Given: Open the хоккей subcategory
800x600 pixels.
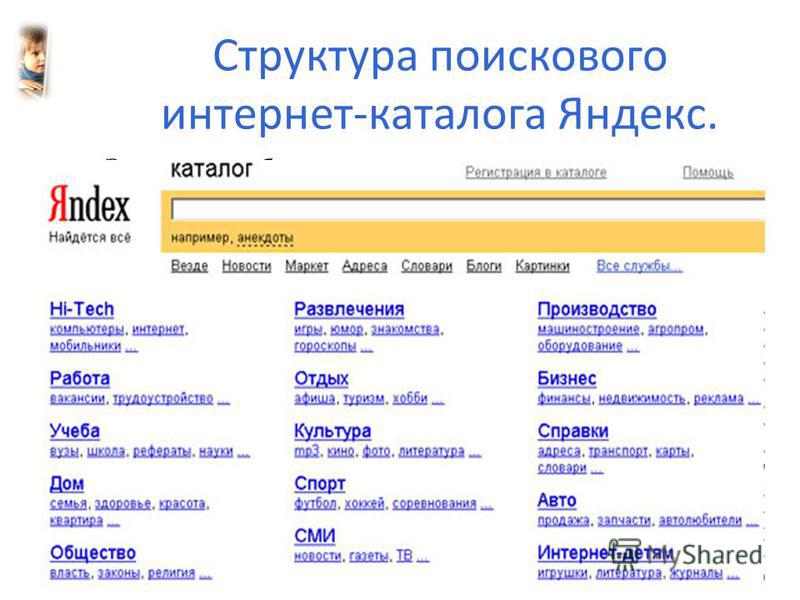Looking at the screenshot, I should (x=364, y=504).
